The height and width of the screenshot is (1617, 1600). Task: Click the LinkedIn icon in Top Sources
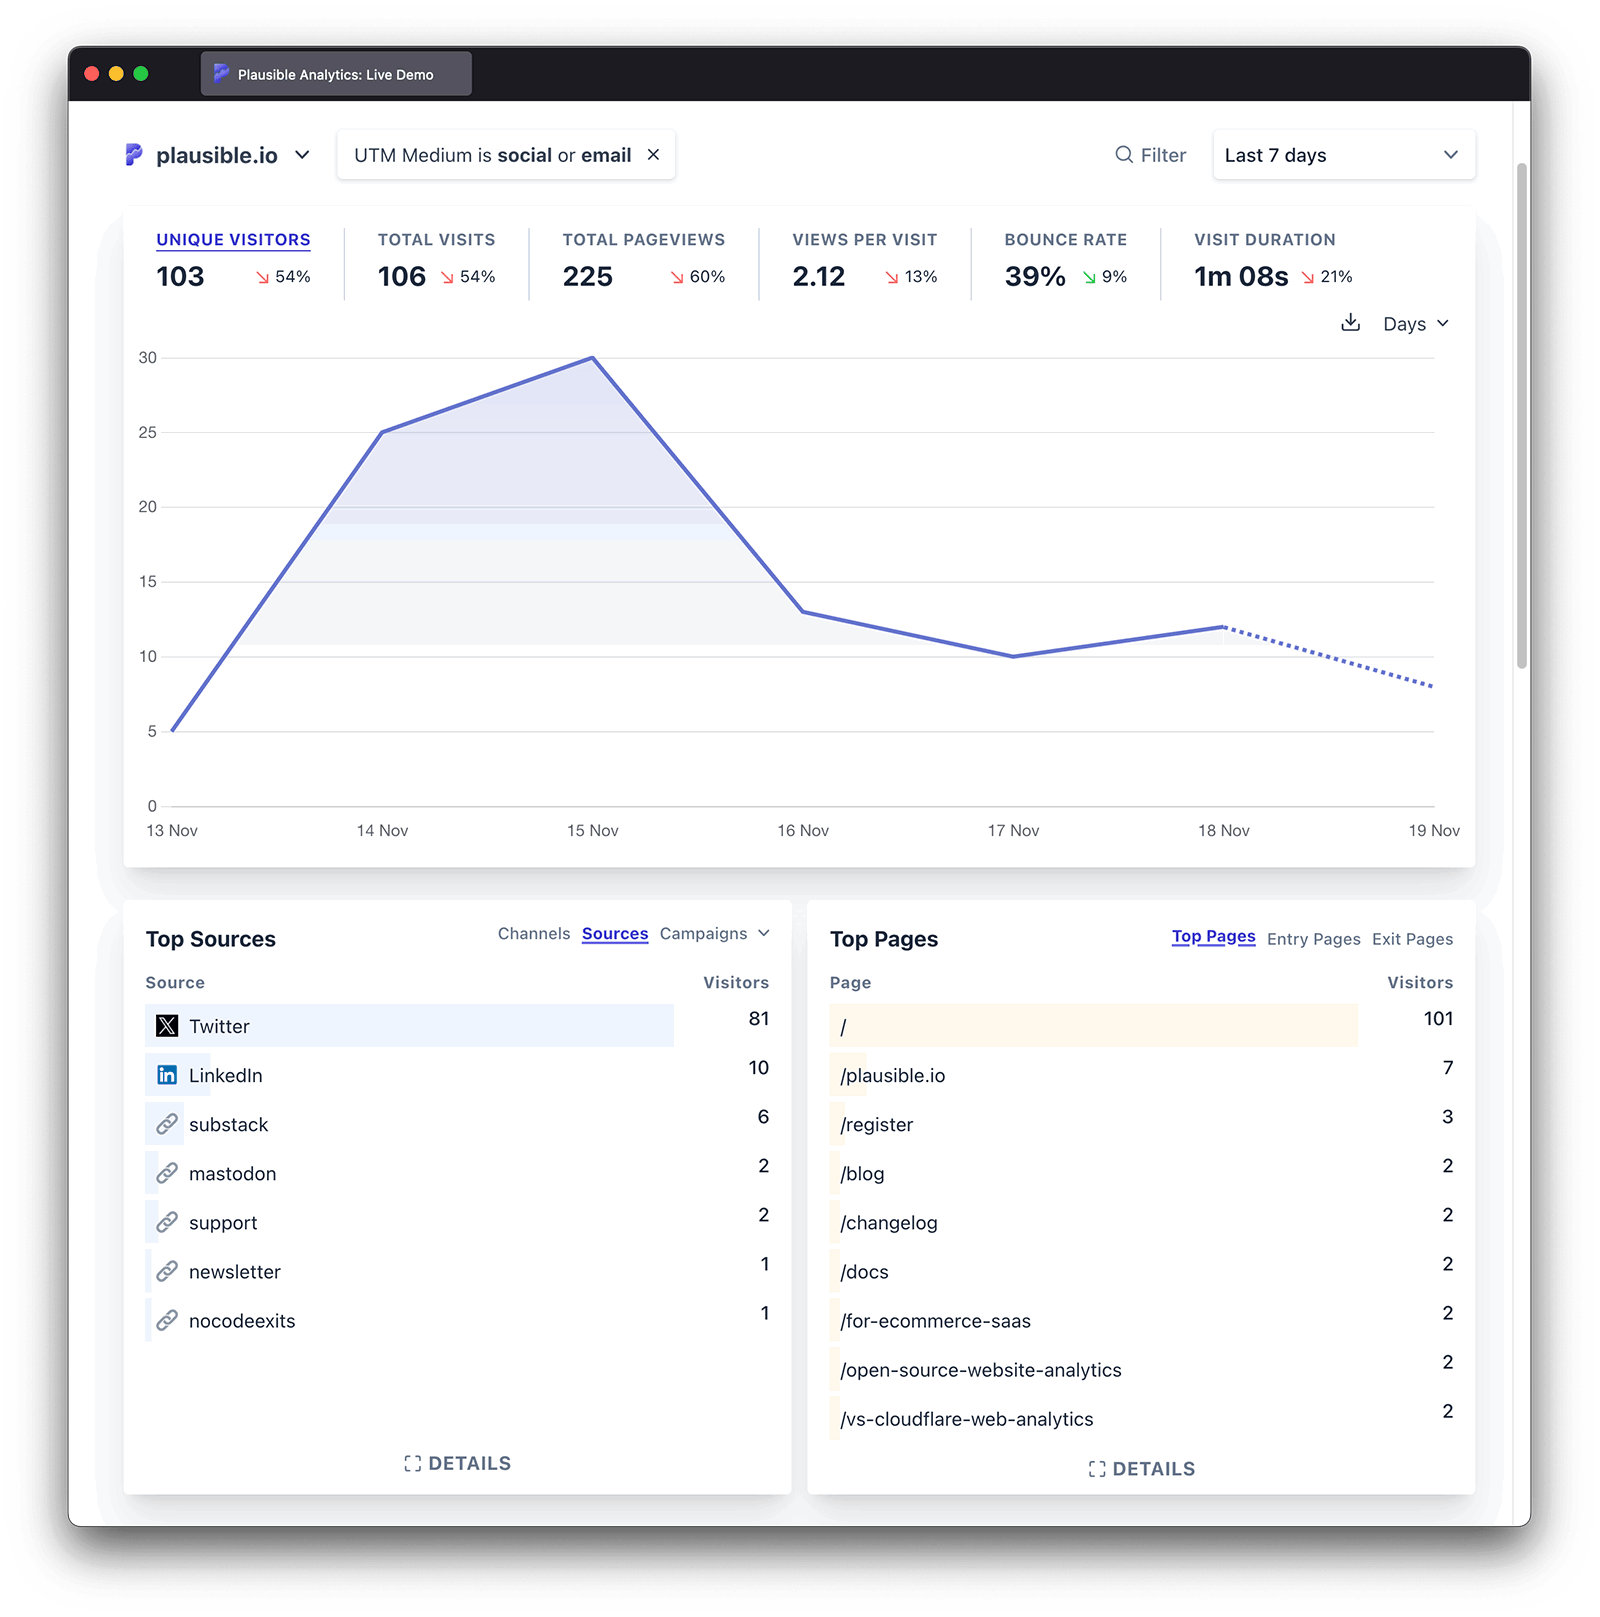tap(166, 1075)
